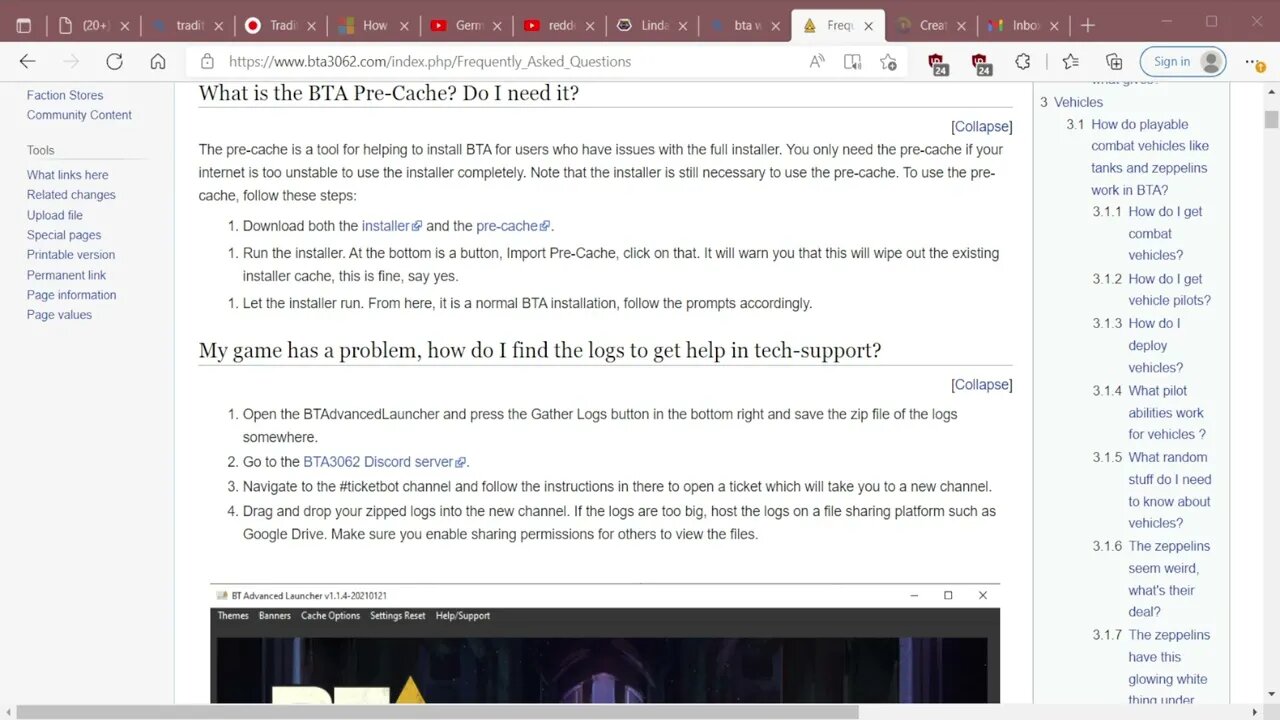Click the horizontal scrollbar at page bottom
The width and height of the screenshot is (1280, 720).
[x=438, y=712]
